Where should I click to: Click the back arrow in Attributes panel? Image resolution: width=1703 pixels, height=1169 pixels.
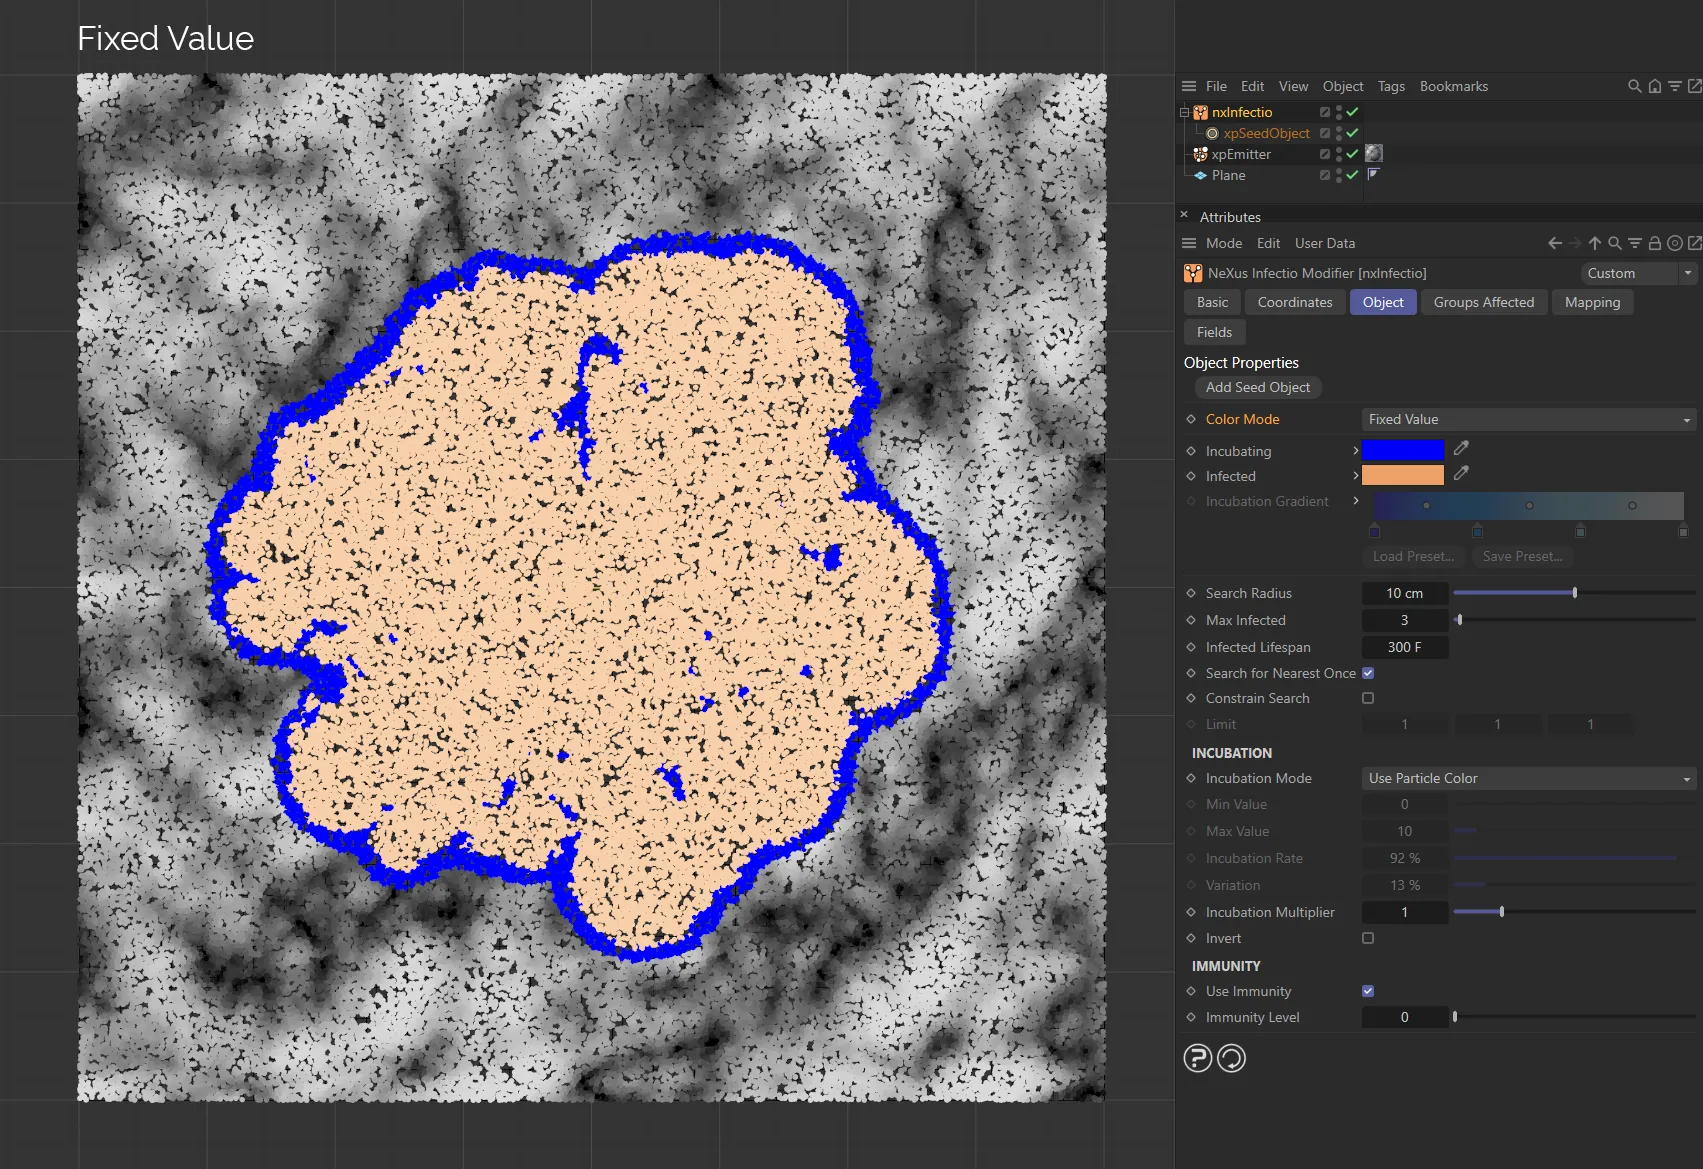pos(1554,243)
